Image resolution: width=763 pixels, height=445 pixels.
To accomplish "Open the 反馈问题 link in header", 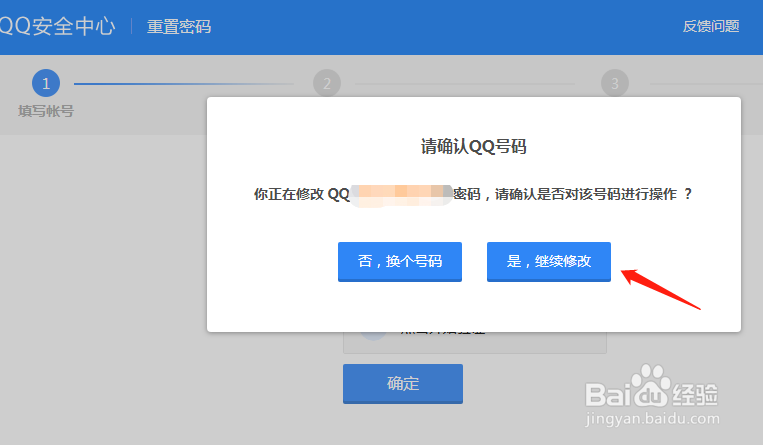I will (711, 26).
